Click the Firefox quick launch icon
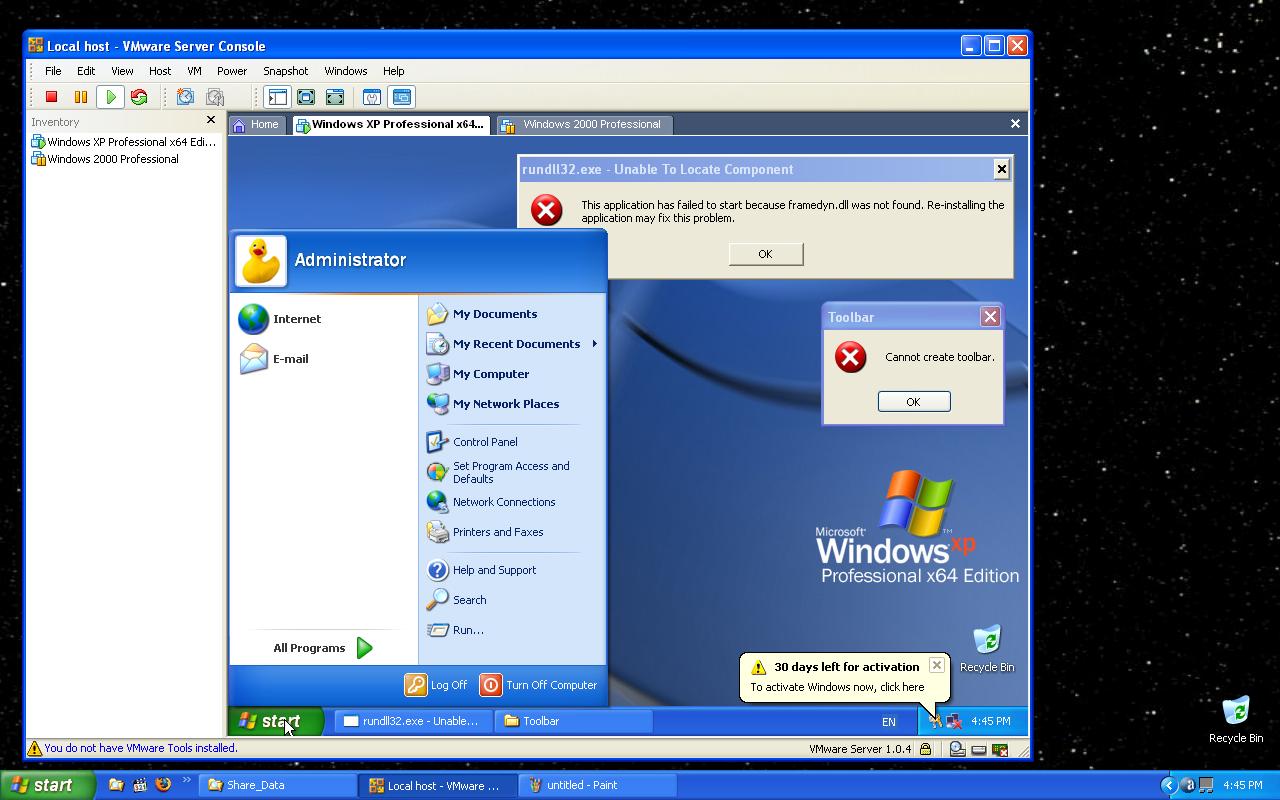This screenshot has width=1280, height=800. [x=163, y=785]
